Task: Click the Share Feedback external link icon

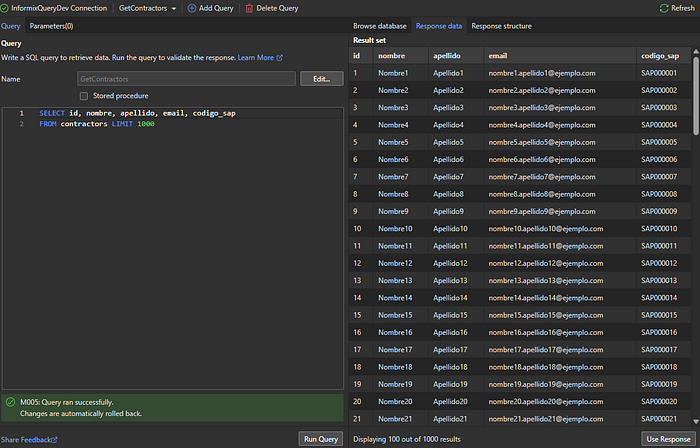Action: pyautogui.click(x=54, y=439)
